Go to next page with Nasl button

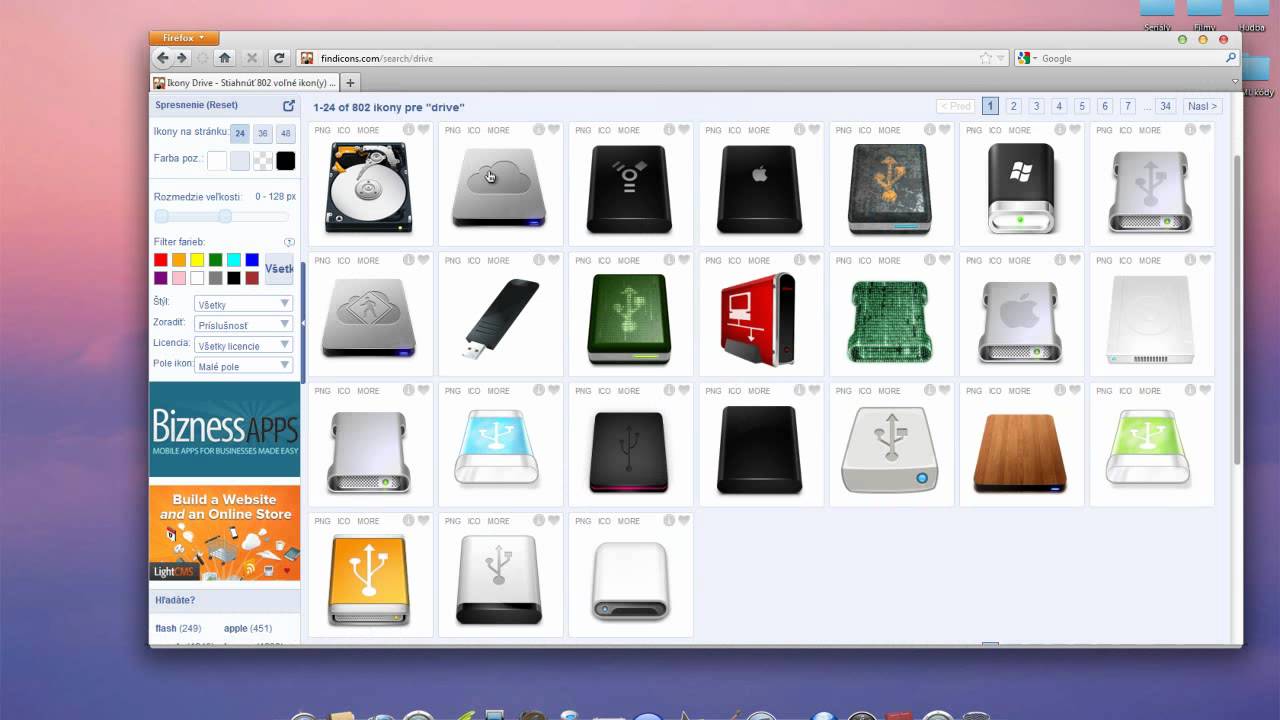pyautogui.click(x=1201, y=105)
